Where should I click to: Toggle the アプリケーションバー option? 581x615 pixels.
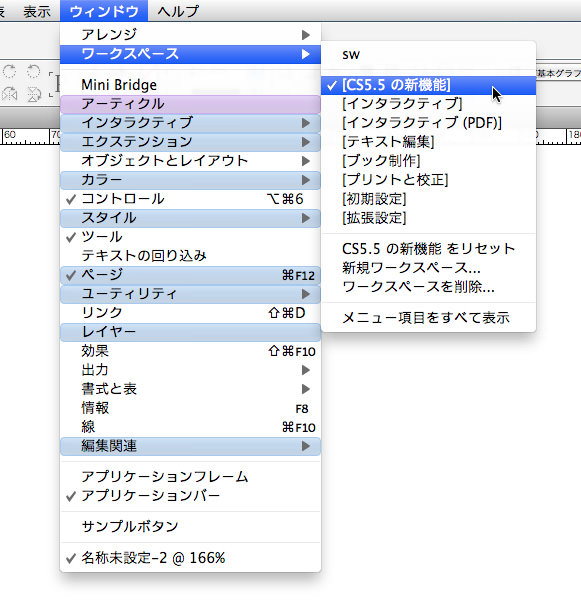[x=190, y=496]
